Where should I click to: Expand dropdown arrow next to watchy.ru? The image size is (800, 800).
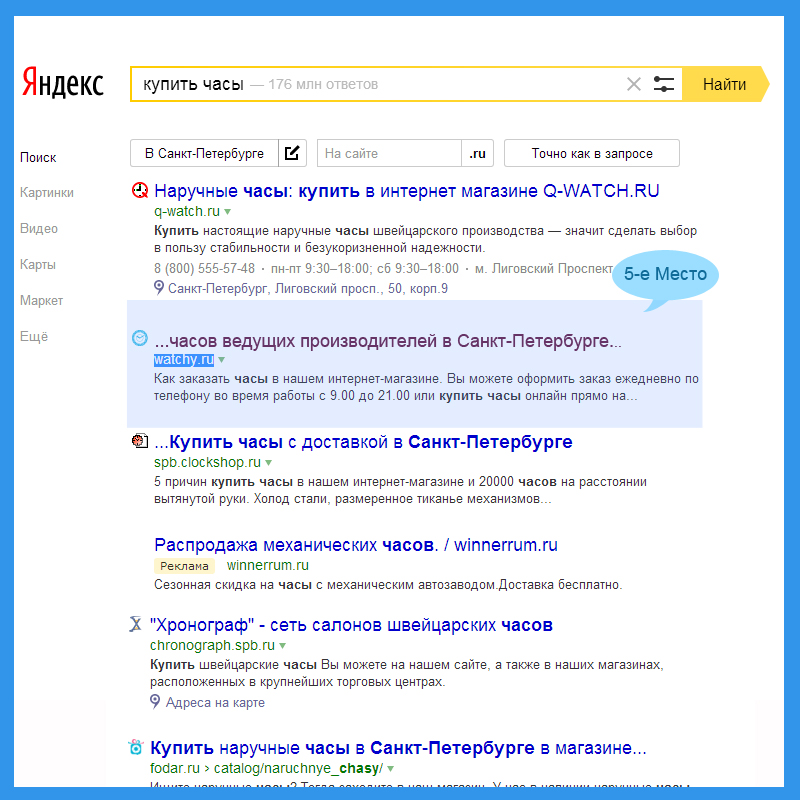click(221, 360)
